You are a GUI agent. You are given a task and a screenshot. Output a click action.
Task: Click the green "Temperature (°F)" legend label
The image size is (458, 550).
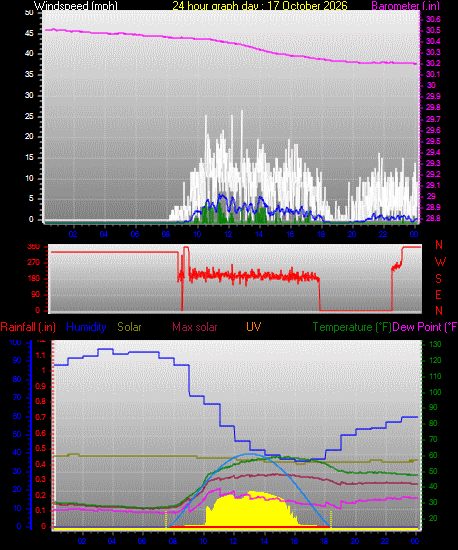click(352, 327)
